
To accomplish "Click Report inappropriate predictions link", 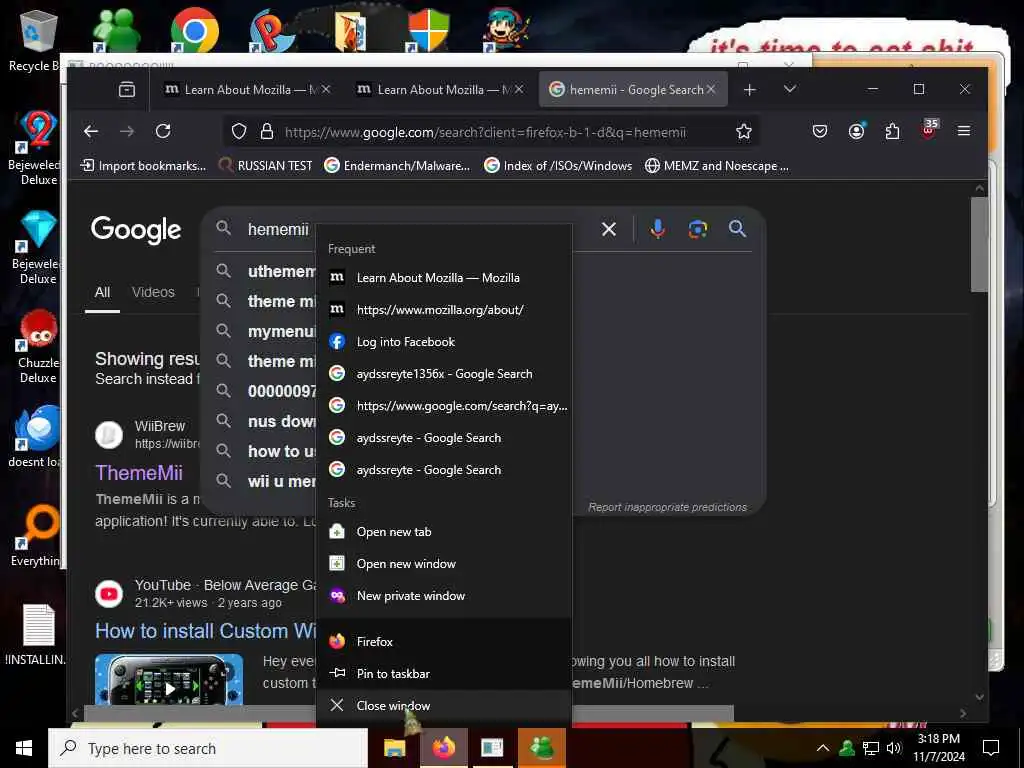I will [x=667, y=507].
